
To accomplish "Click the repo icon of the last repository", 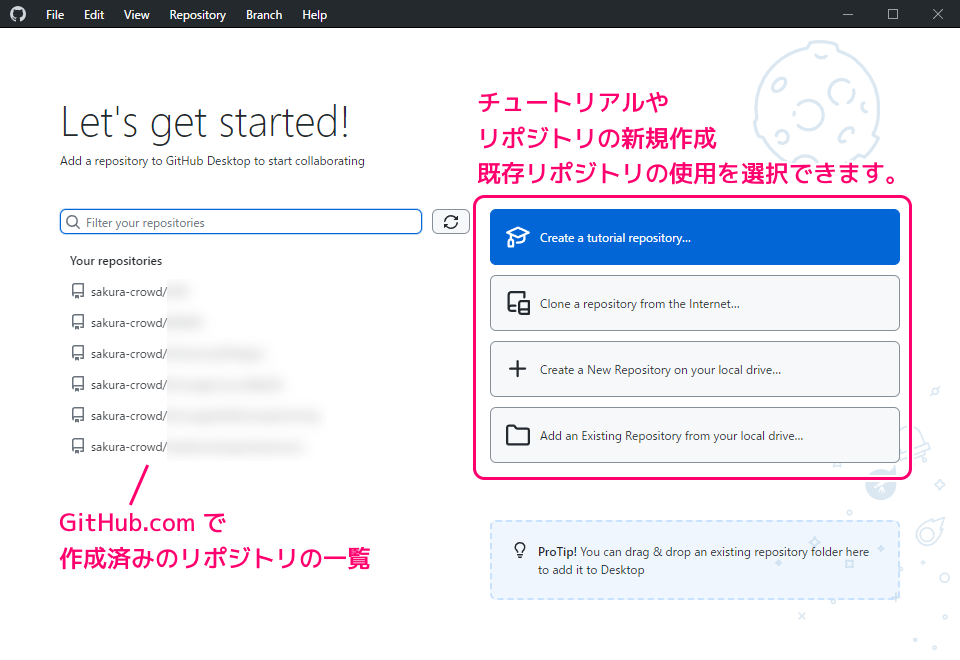I will [78, 446].
